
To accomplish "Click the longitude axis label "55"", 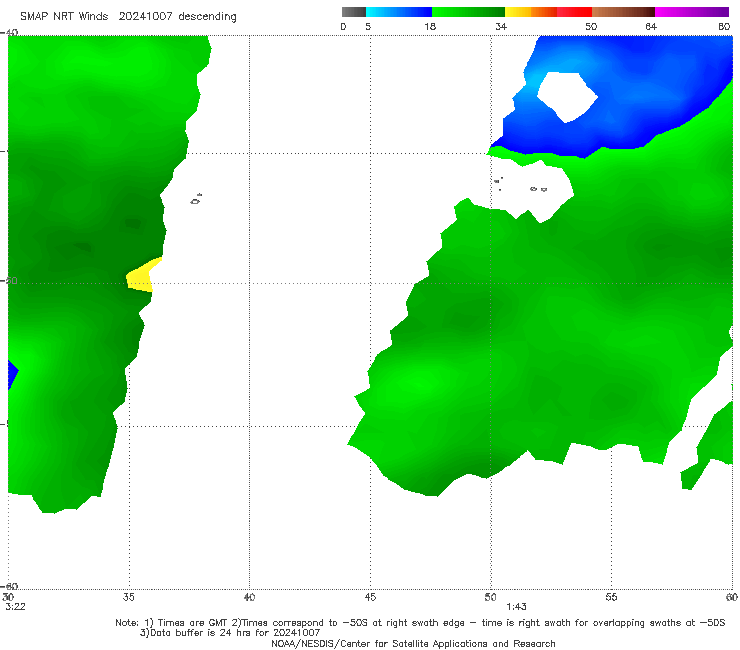I will click(x=611, y=597).
